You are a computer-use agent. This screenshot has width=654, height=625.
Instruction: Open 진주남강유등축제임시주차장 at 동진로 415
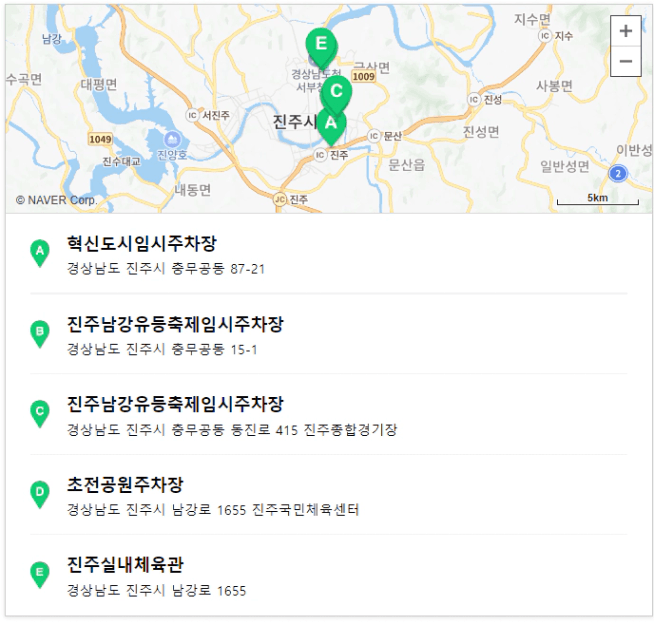pos(175,404)
